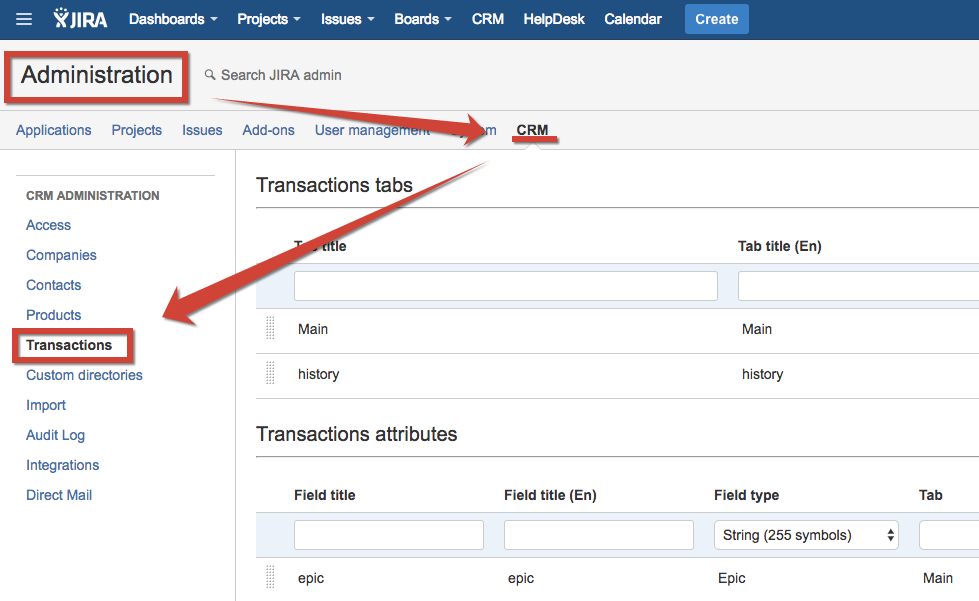Grab the drag handle for Main row

tap(270, 329)
